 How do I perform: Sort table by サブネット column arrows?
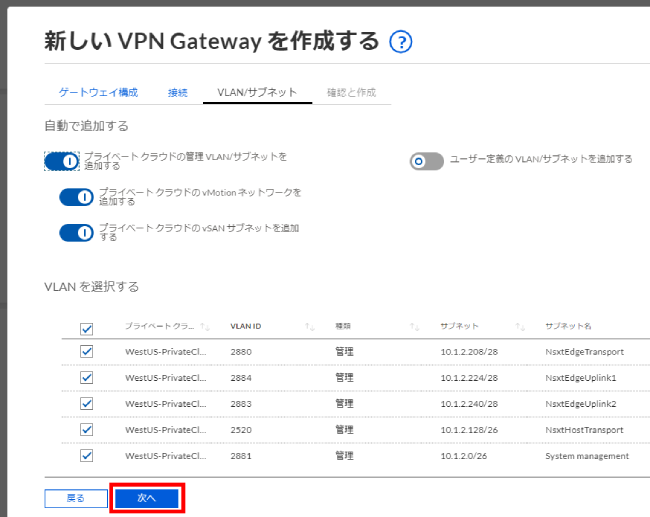tap(520, 327)
